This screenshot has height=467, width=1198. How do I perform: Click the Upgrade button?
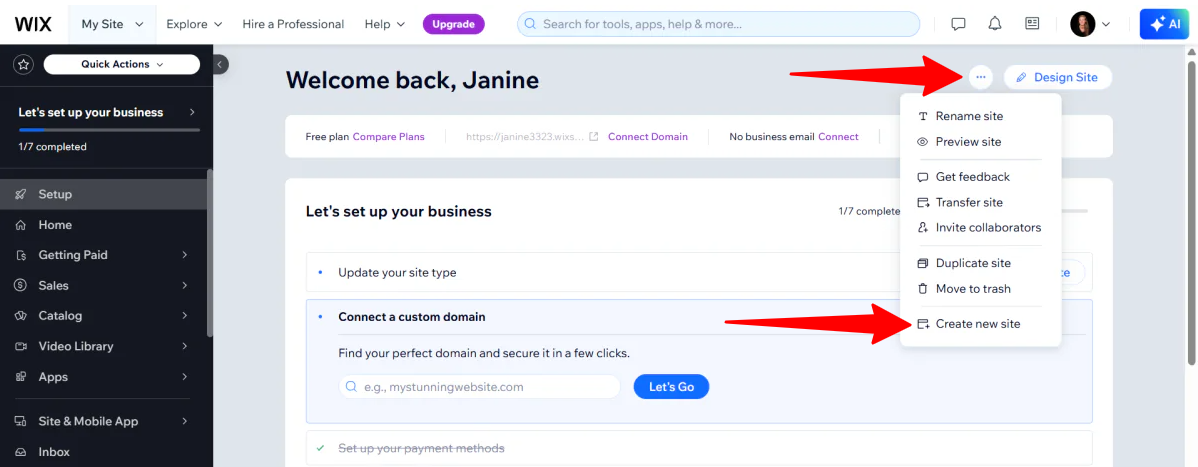453,24
